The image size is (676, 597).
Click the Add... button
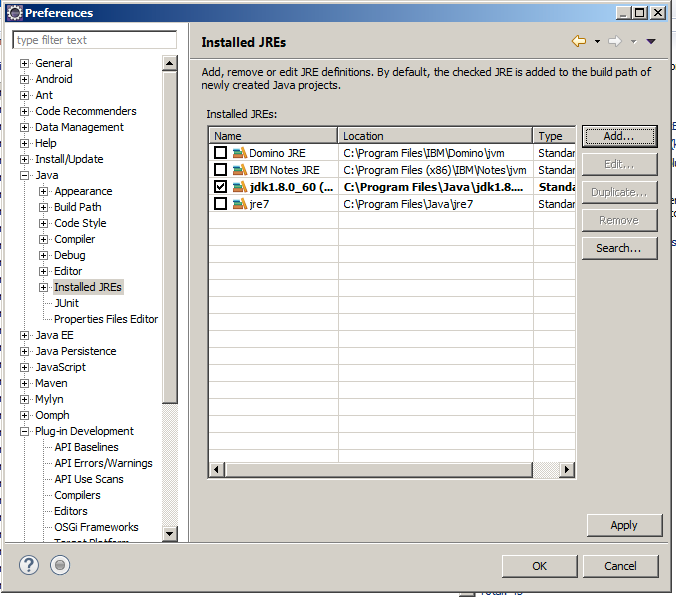[619, 136]
